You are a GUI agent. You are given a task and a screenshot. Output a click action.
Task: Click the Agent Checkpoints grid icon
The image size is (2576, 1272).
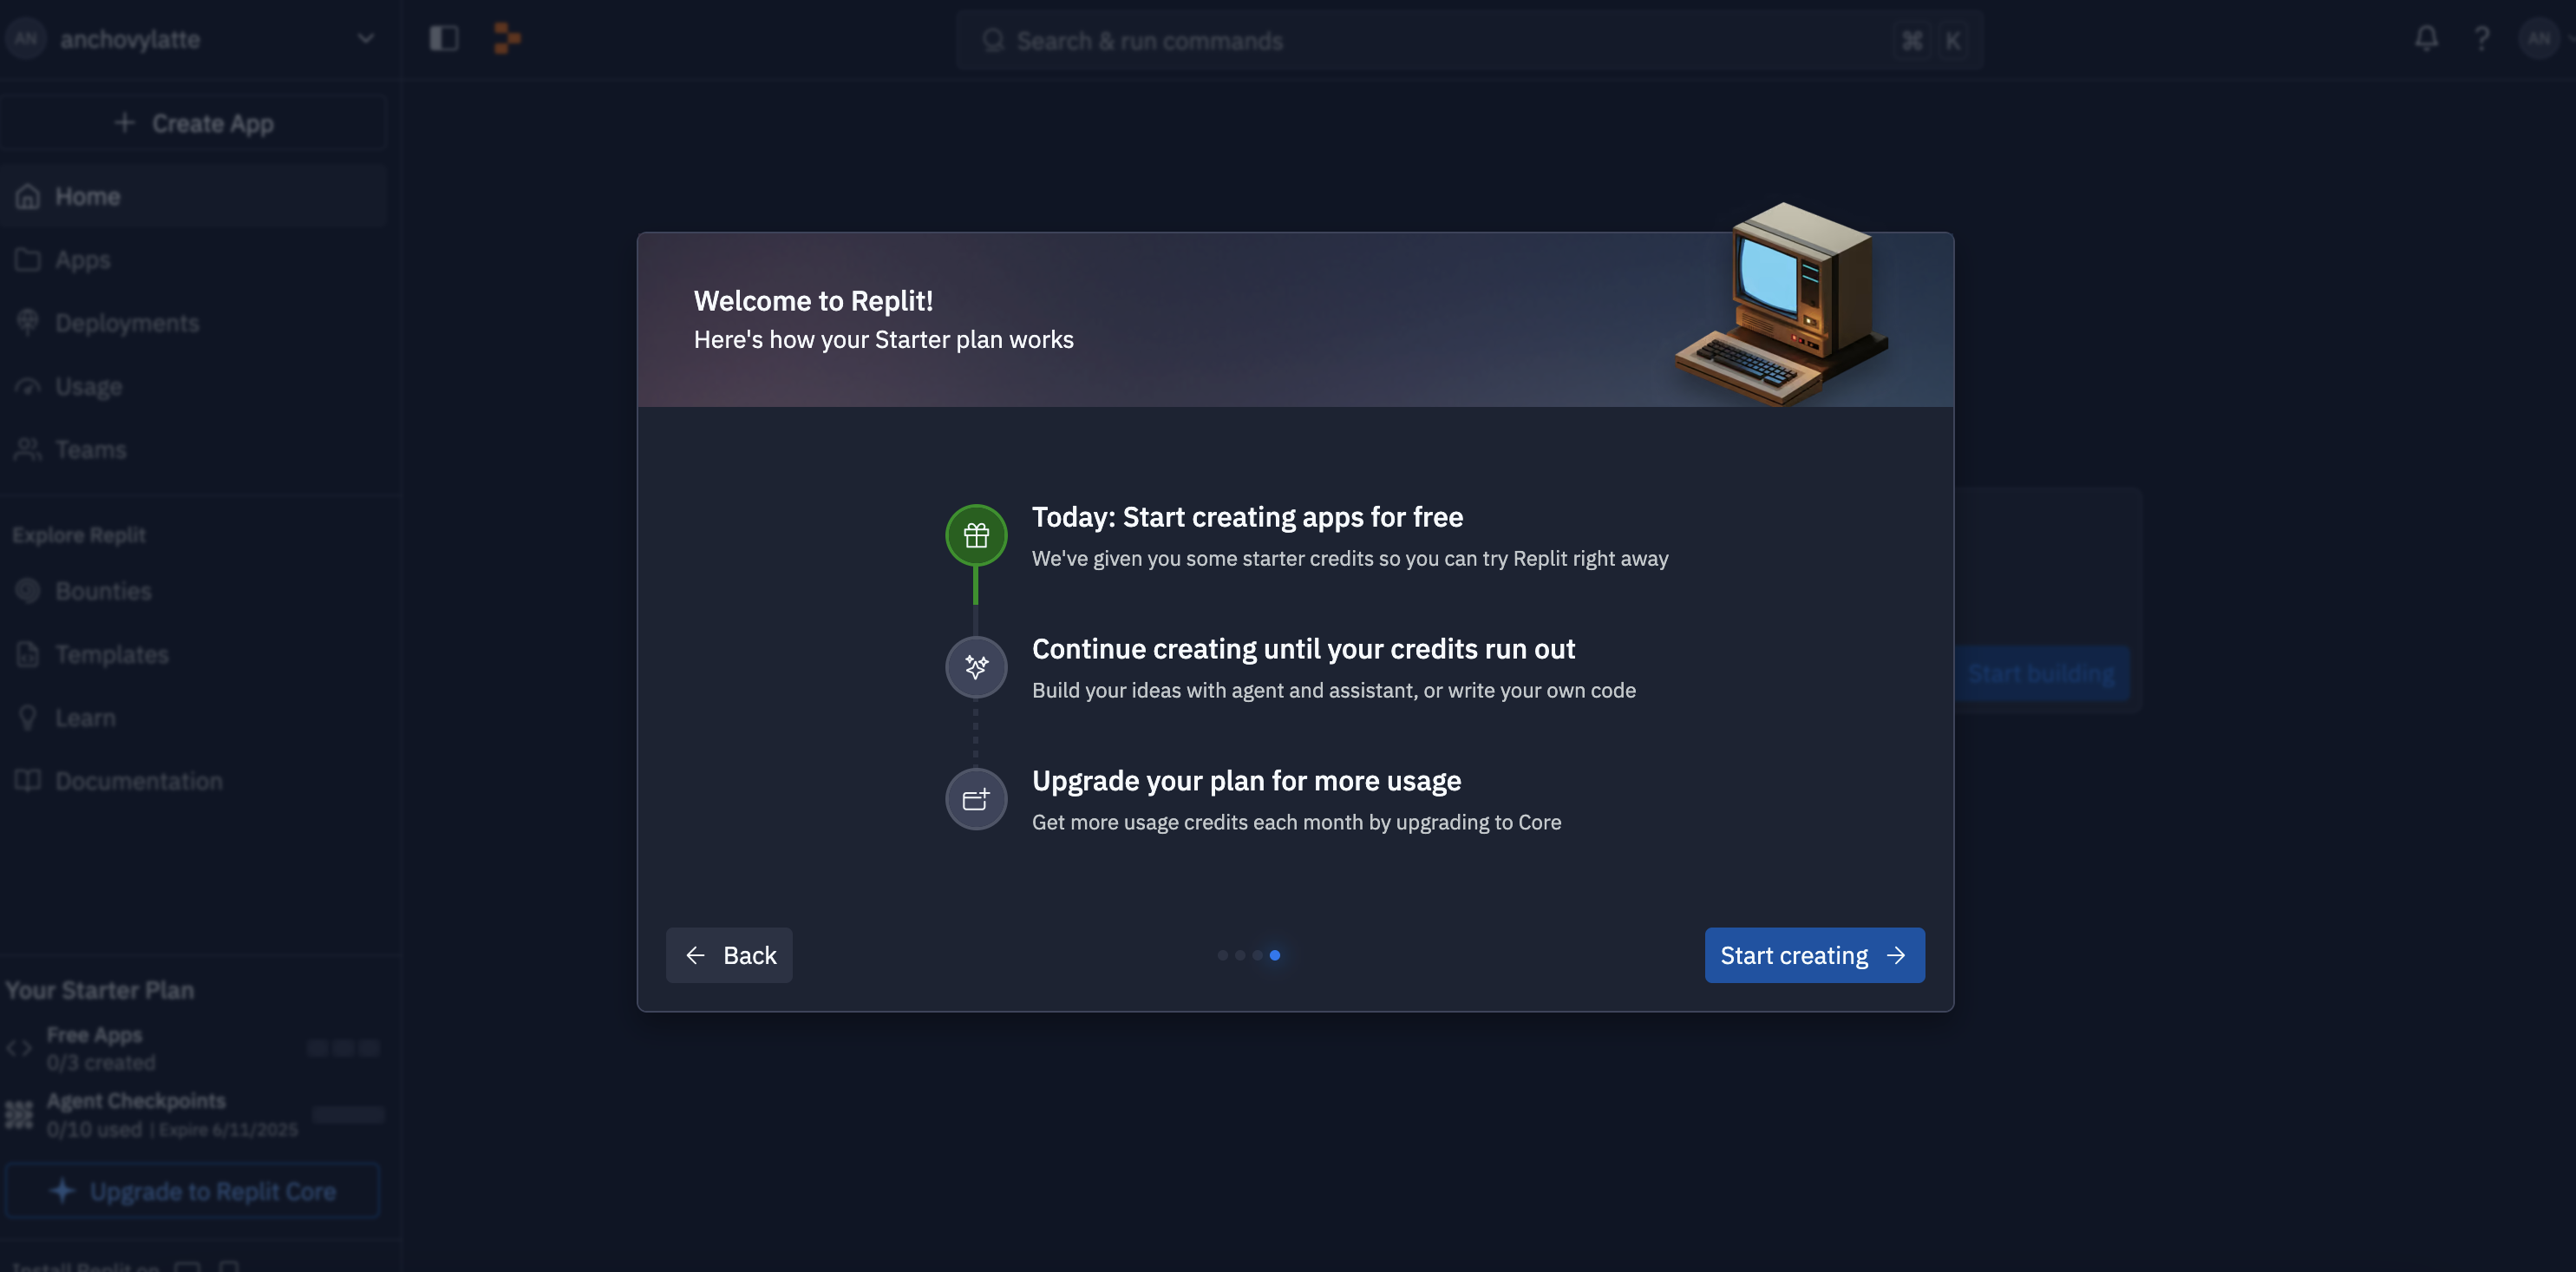point(19,1114)
